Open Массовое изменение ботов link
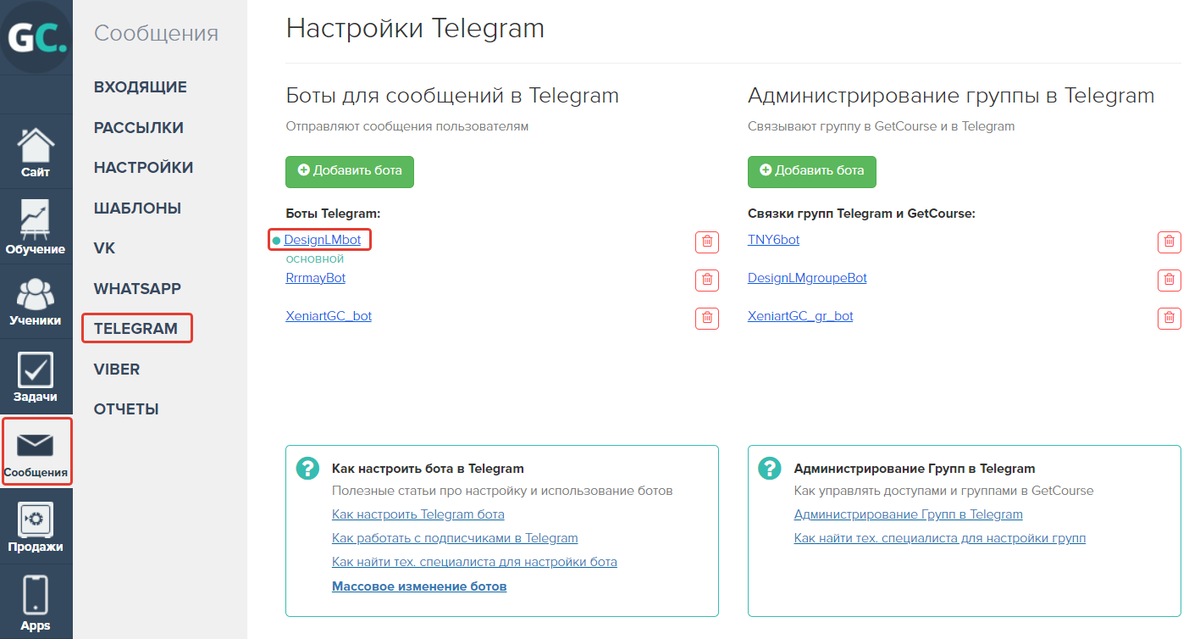Image resolution: width=1200 pixels, height=639 pixels. (x=419, y=586)
